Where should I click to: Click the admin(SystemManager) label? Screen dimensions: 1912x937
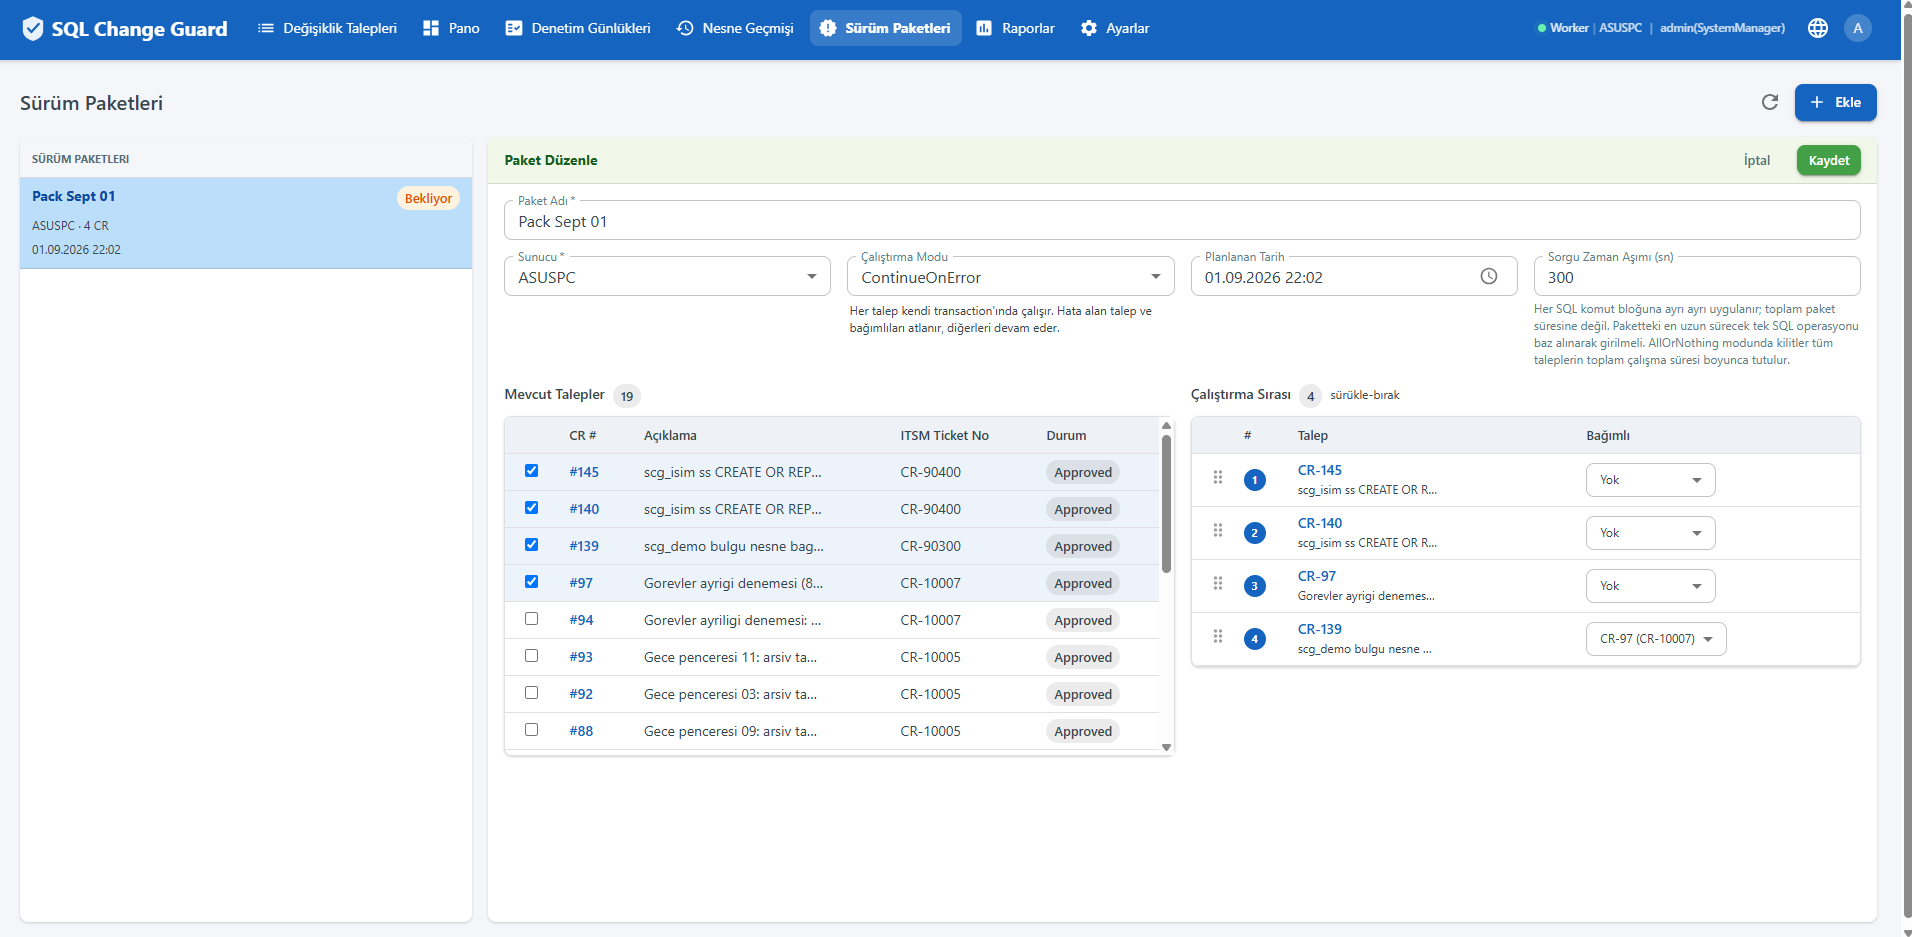1722,28
